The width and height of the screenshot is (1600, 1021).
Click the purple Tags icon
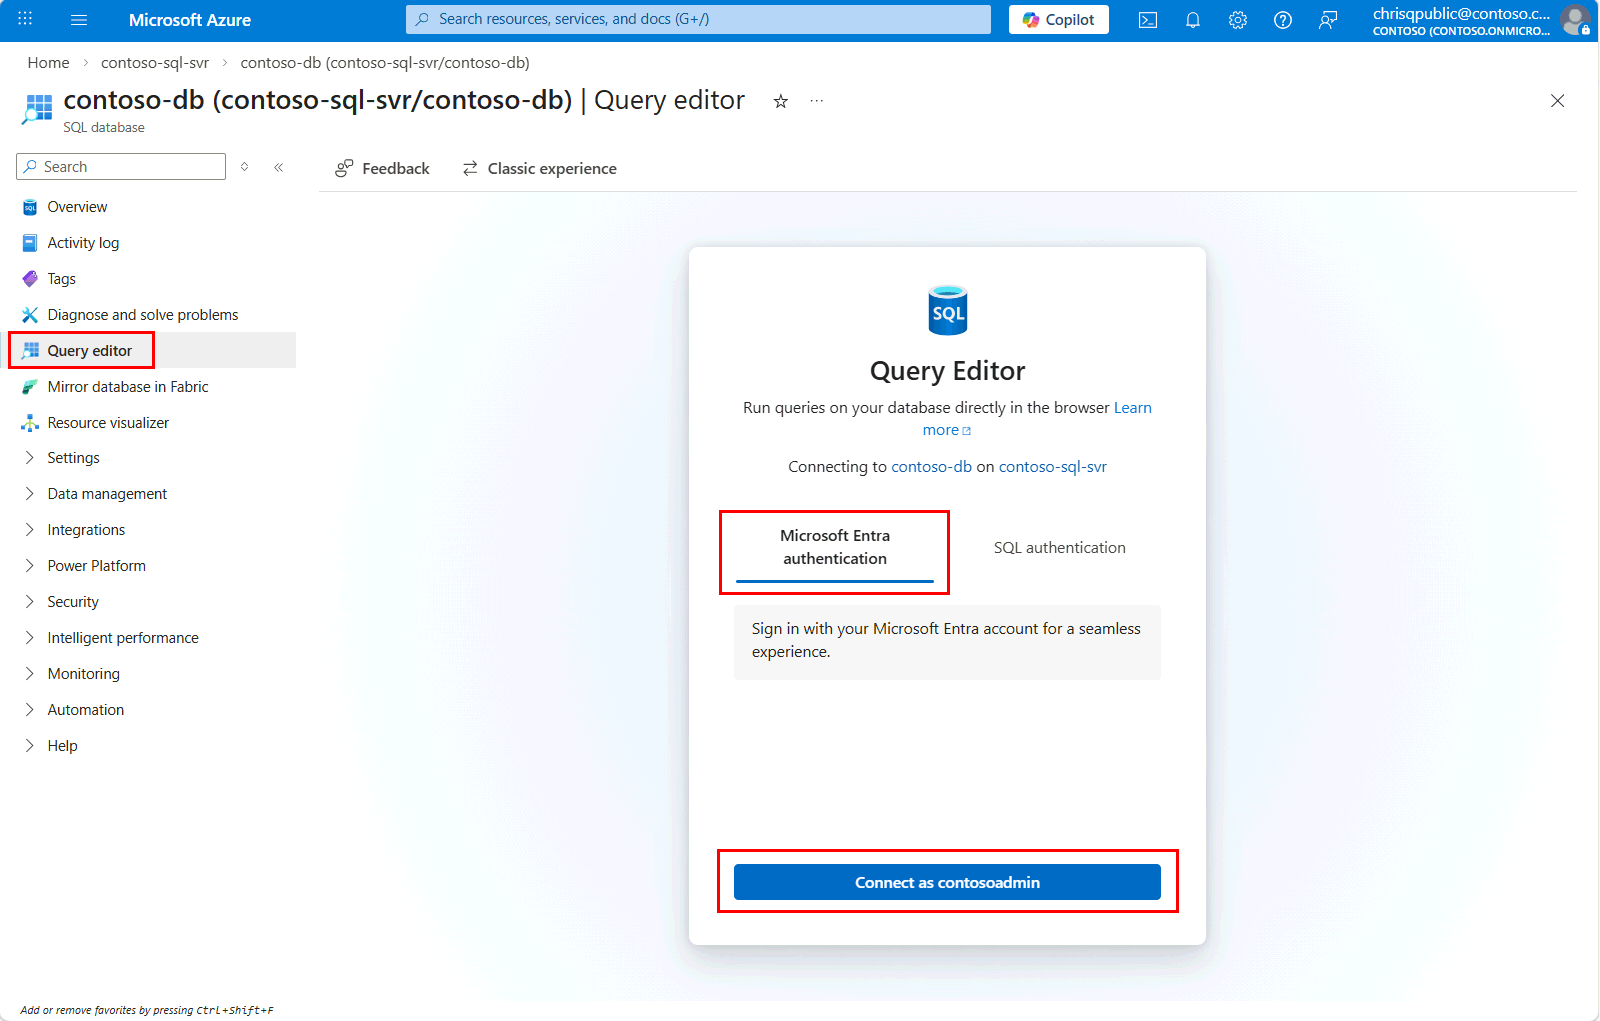(x=30, y=279)
